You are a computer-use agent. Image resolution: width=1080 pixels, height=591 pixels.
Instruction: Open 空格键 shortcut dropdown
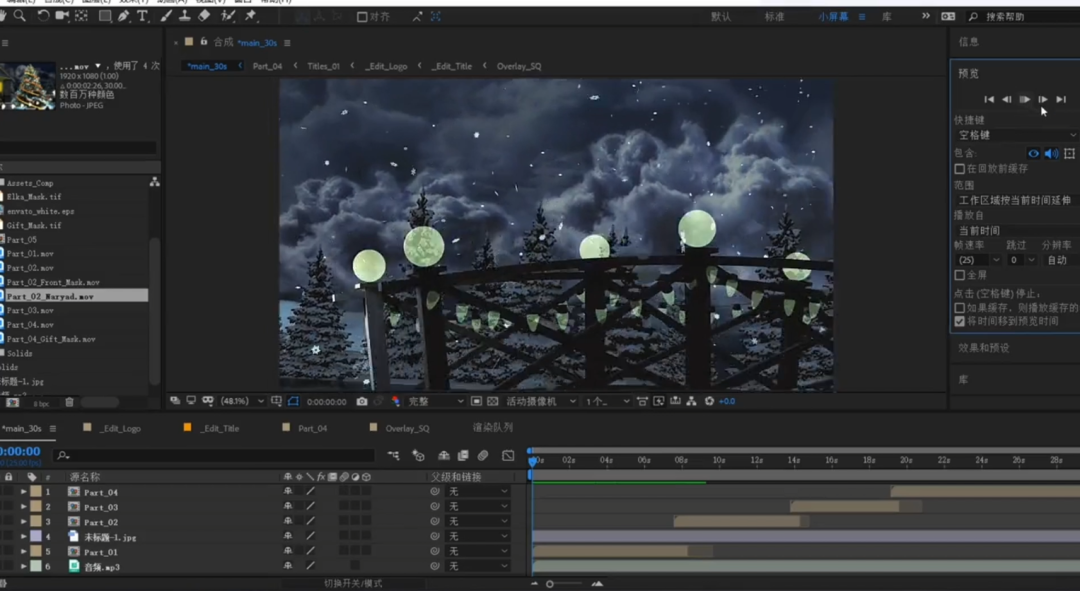tap(1017, 135)
